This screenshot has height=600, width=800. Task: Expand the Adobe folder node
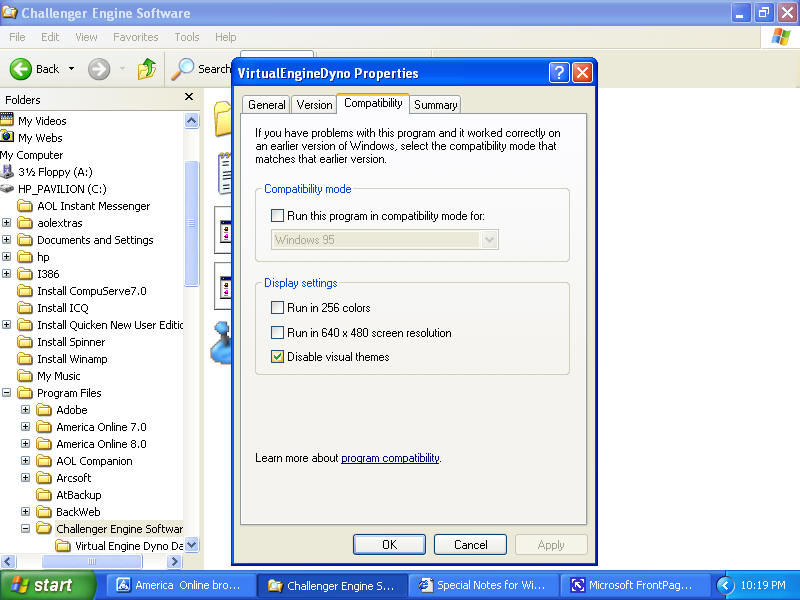pos(26,409)
